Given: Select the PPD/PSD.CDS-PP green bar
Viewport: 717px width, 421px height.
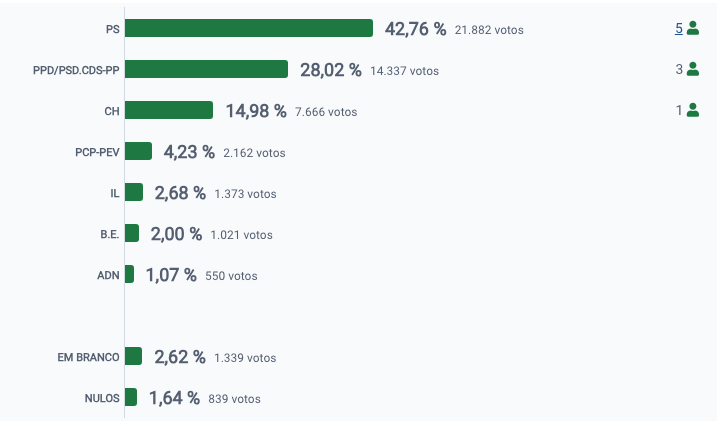Looking at the screenshot, I should [206, 70].
